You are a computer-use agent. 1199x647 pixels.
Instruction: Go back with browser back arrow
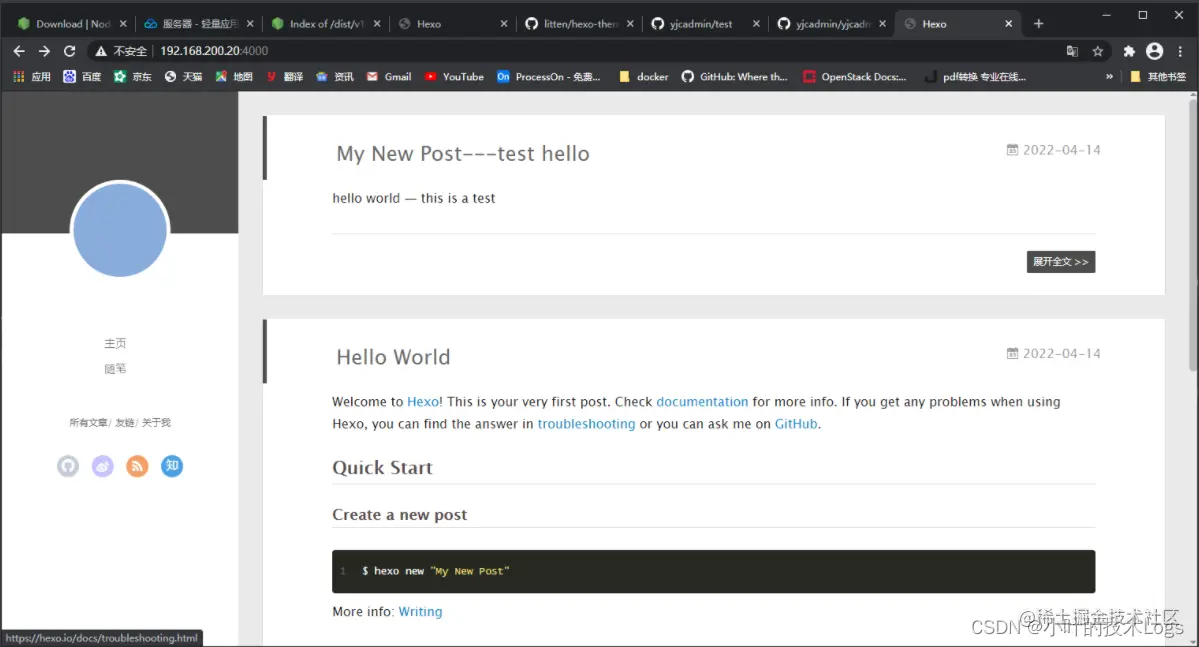[19, 50]
